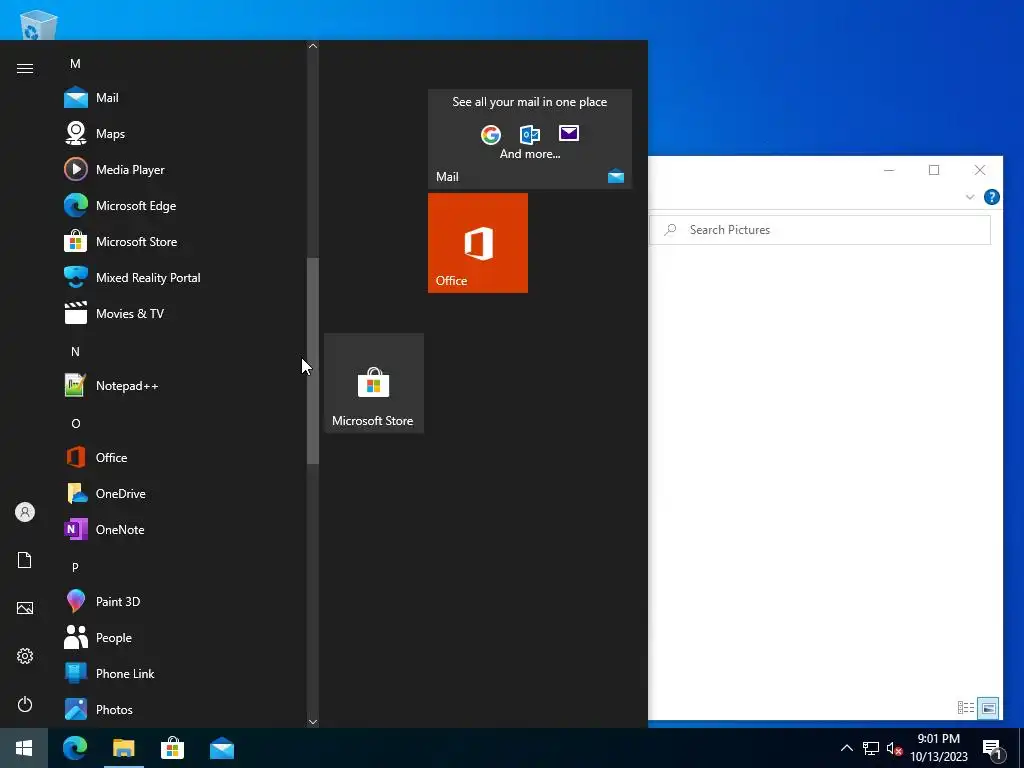Open network status tray icon

pos(871,748)
